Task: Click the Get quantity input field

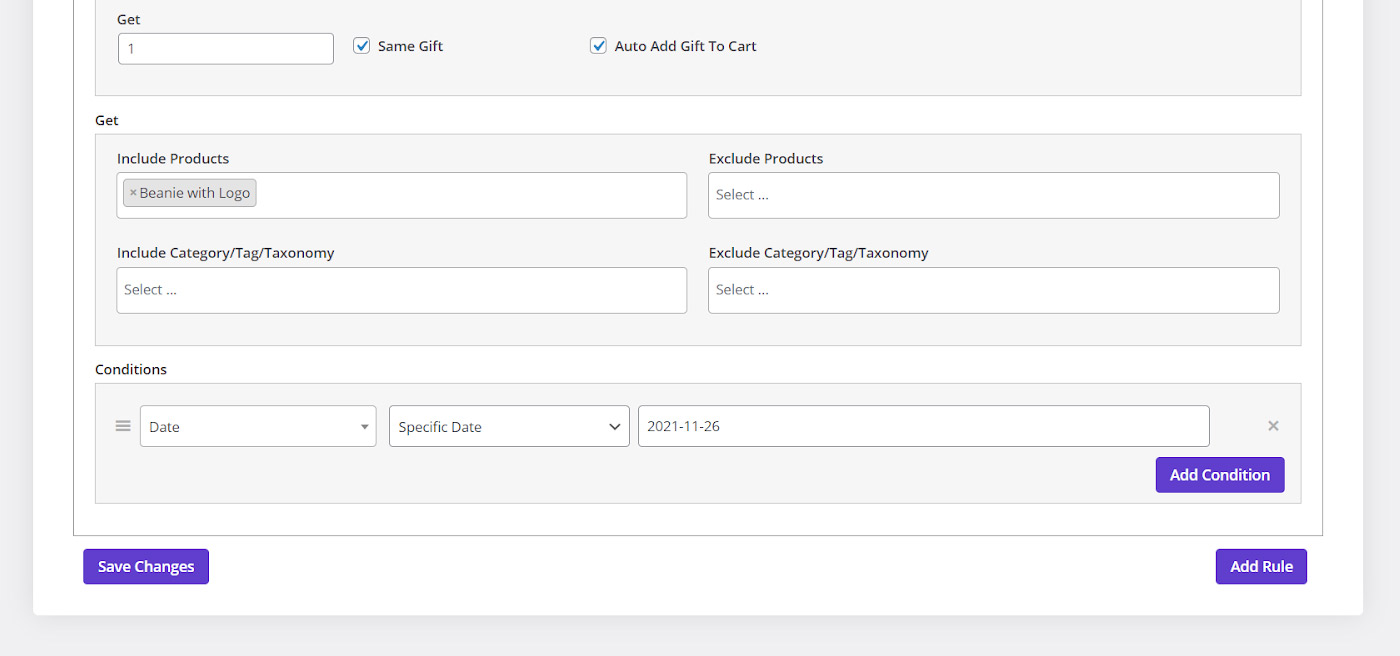Action: click(x=226, y=48)
